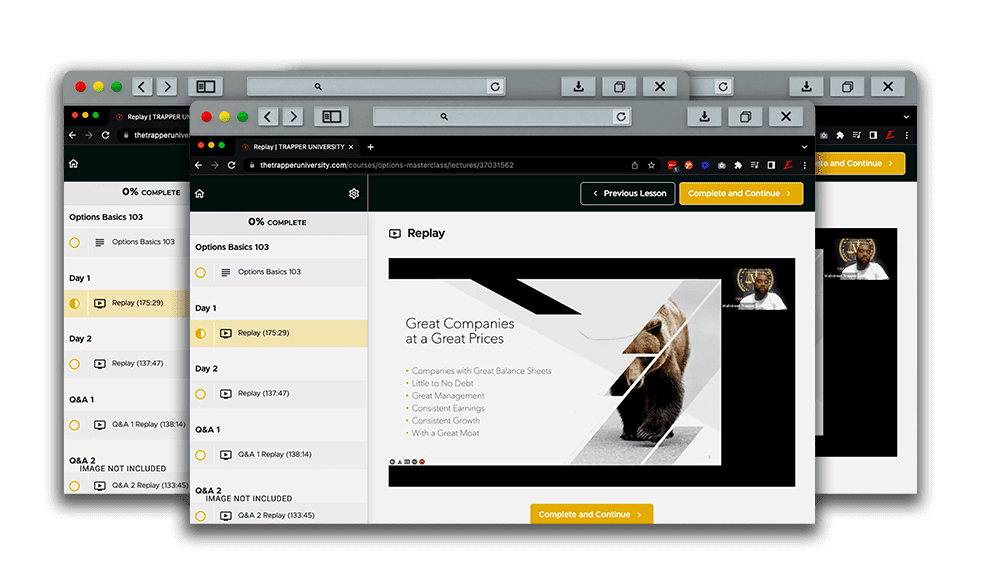Toggle completion circle for Q&A 1 Replay
The width and height of the screenshot is (1000, 562).
click(x=201, y=454)
